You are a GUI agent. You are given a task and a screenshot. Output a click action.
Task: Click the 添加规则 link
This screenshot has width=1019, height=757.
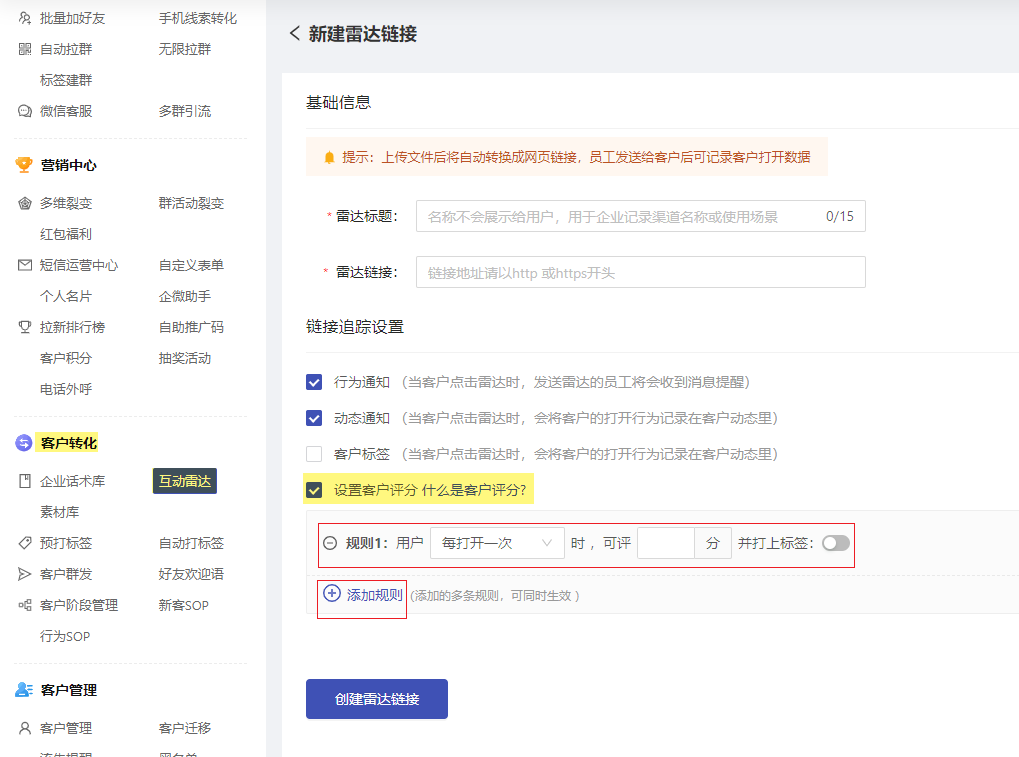pos(375,595)
